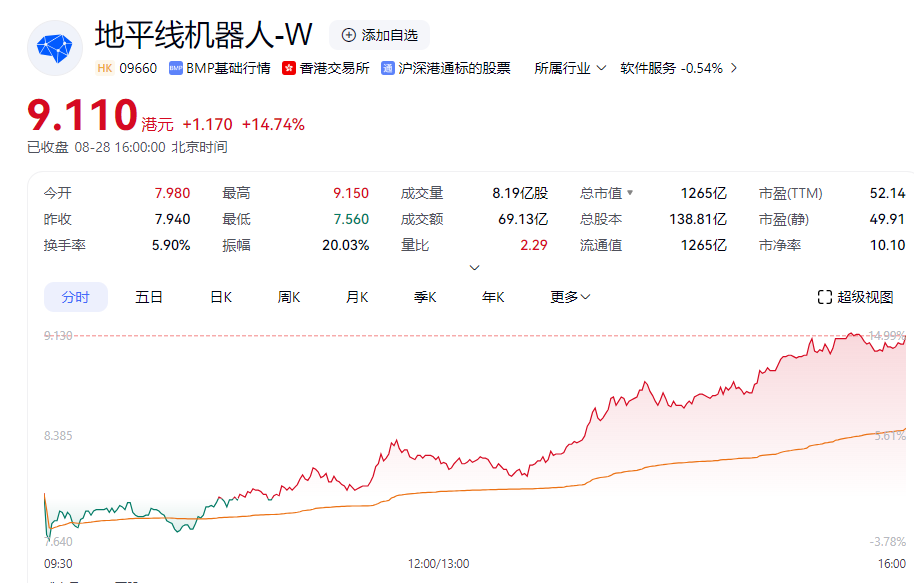Click the Horizon Robotics blue logo

pos(55,48)
